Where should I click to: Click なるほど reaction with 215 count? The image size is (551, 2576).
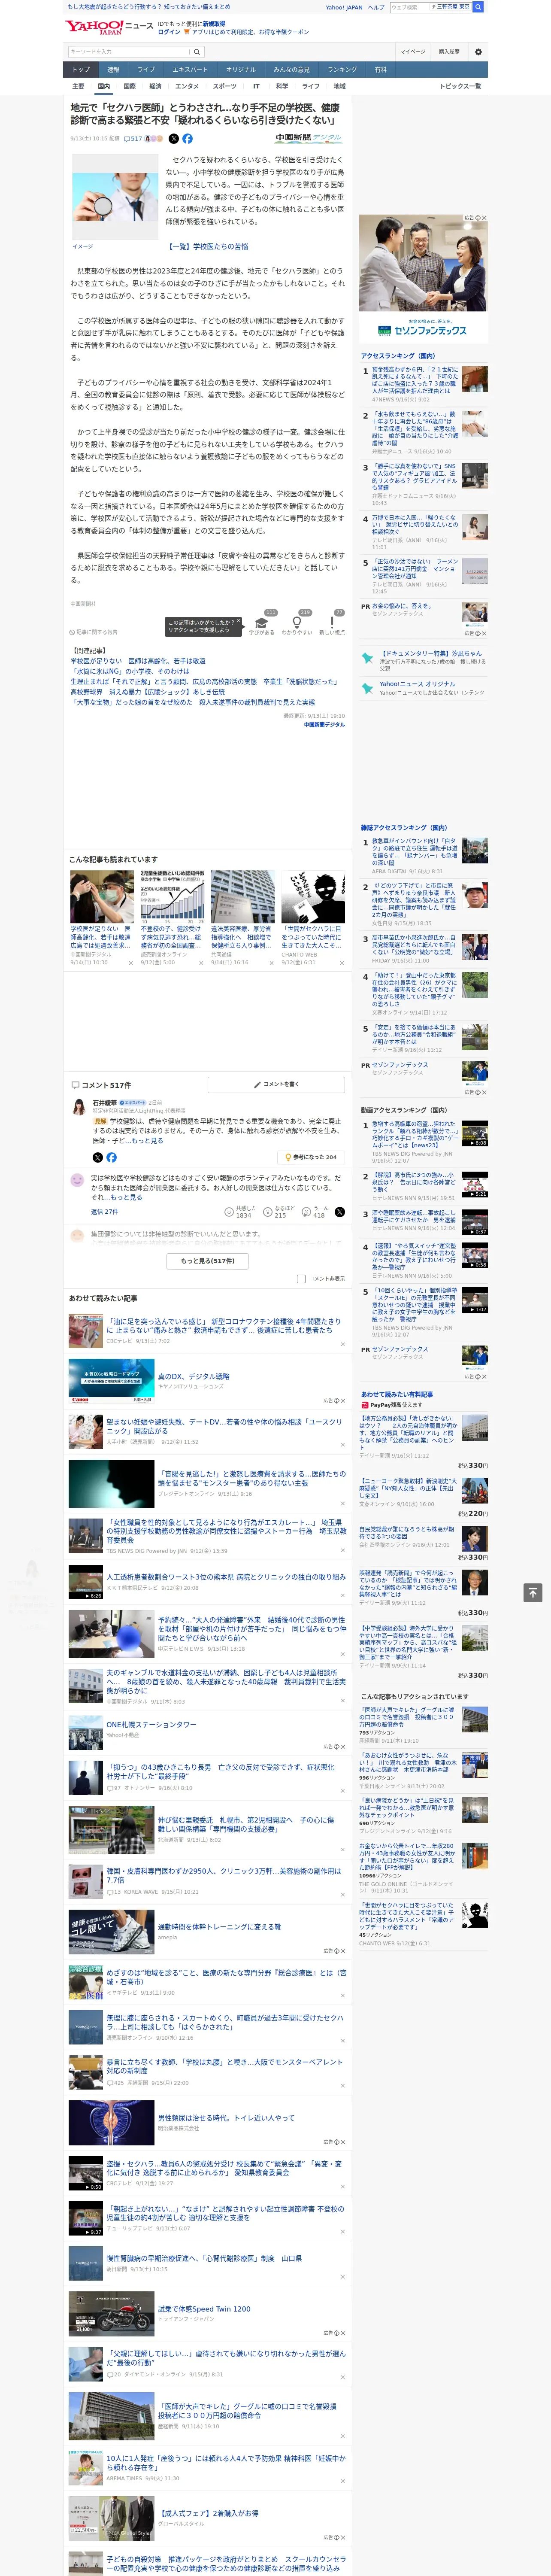[279, 1211]
